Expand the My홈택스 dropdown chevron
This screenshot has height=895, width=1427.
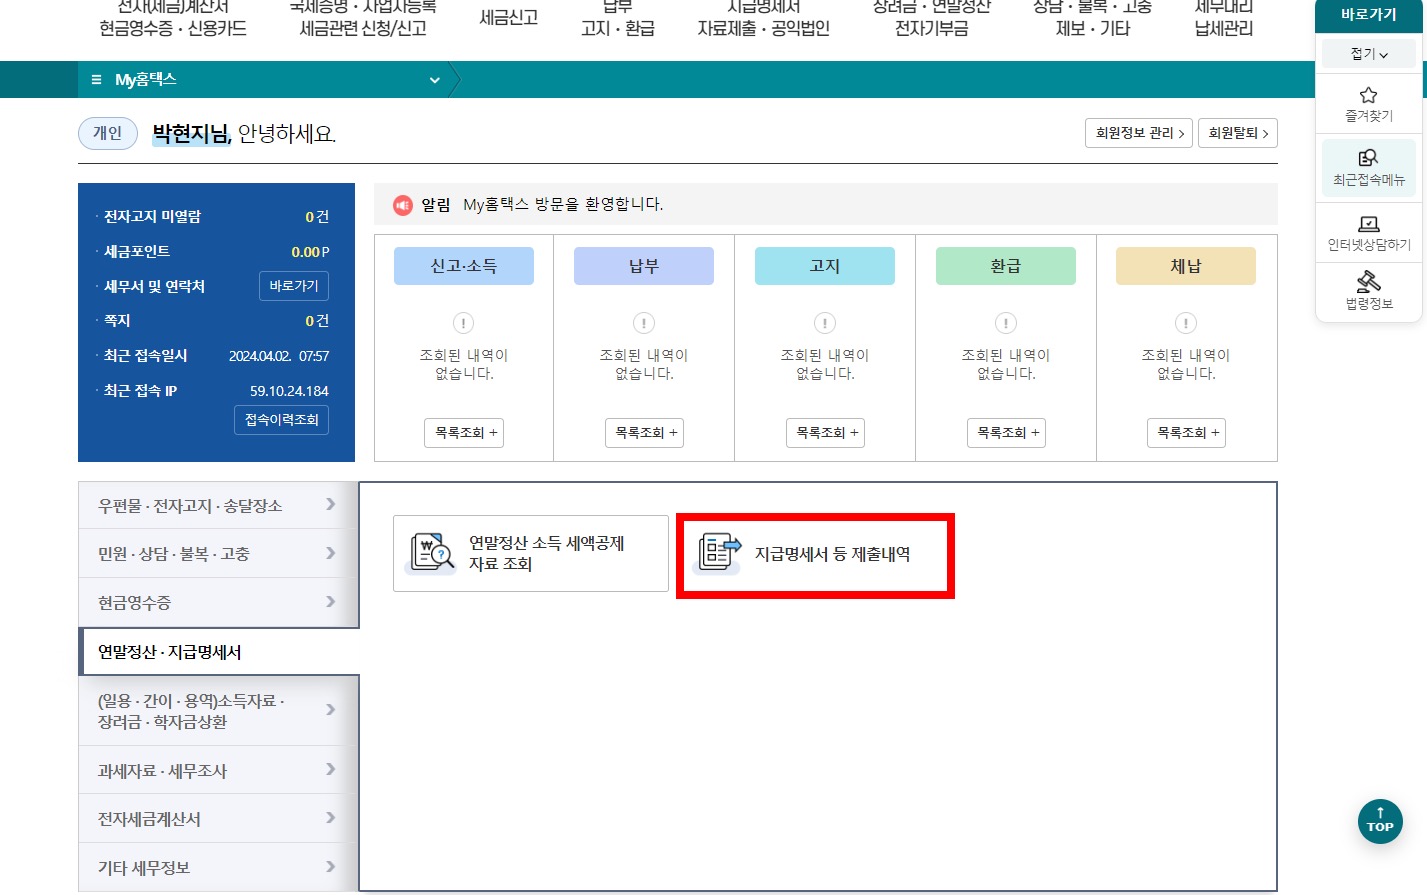(x=434, y=79)
